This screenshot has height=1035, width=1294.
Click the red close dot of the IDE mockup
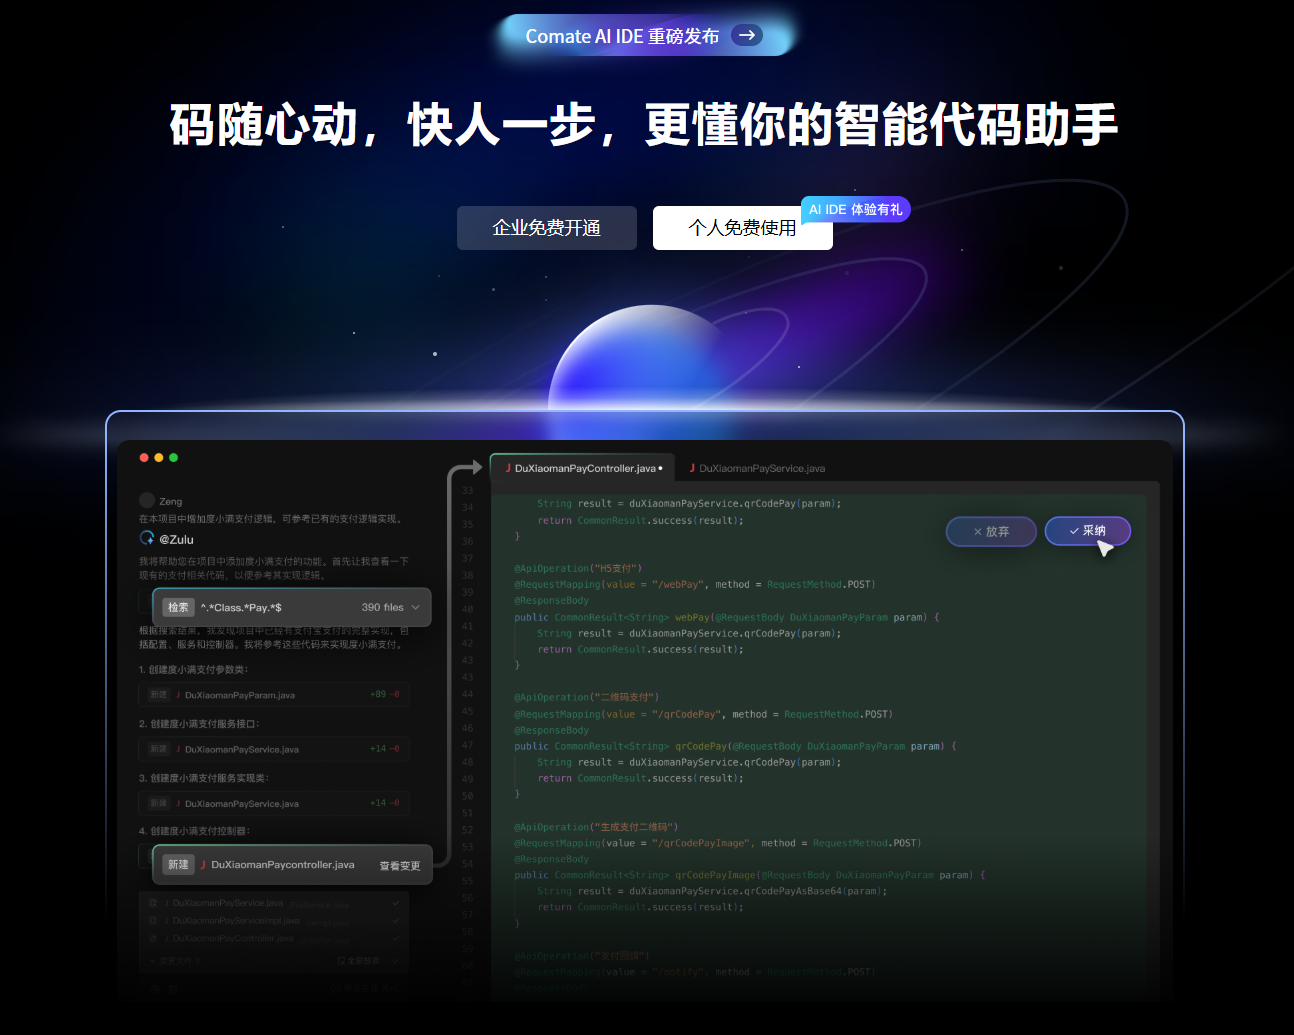tap(144, 457)
